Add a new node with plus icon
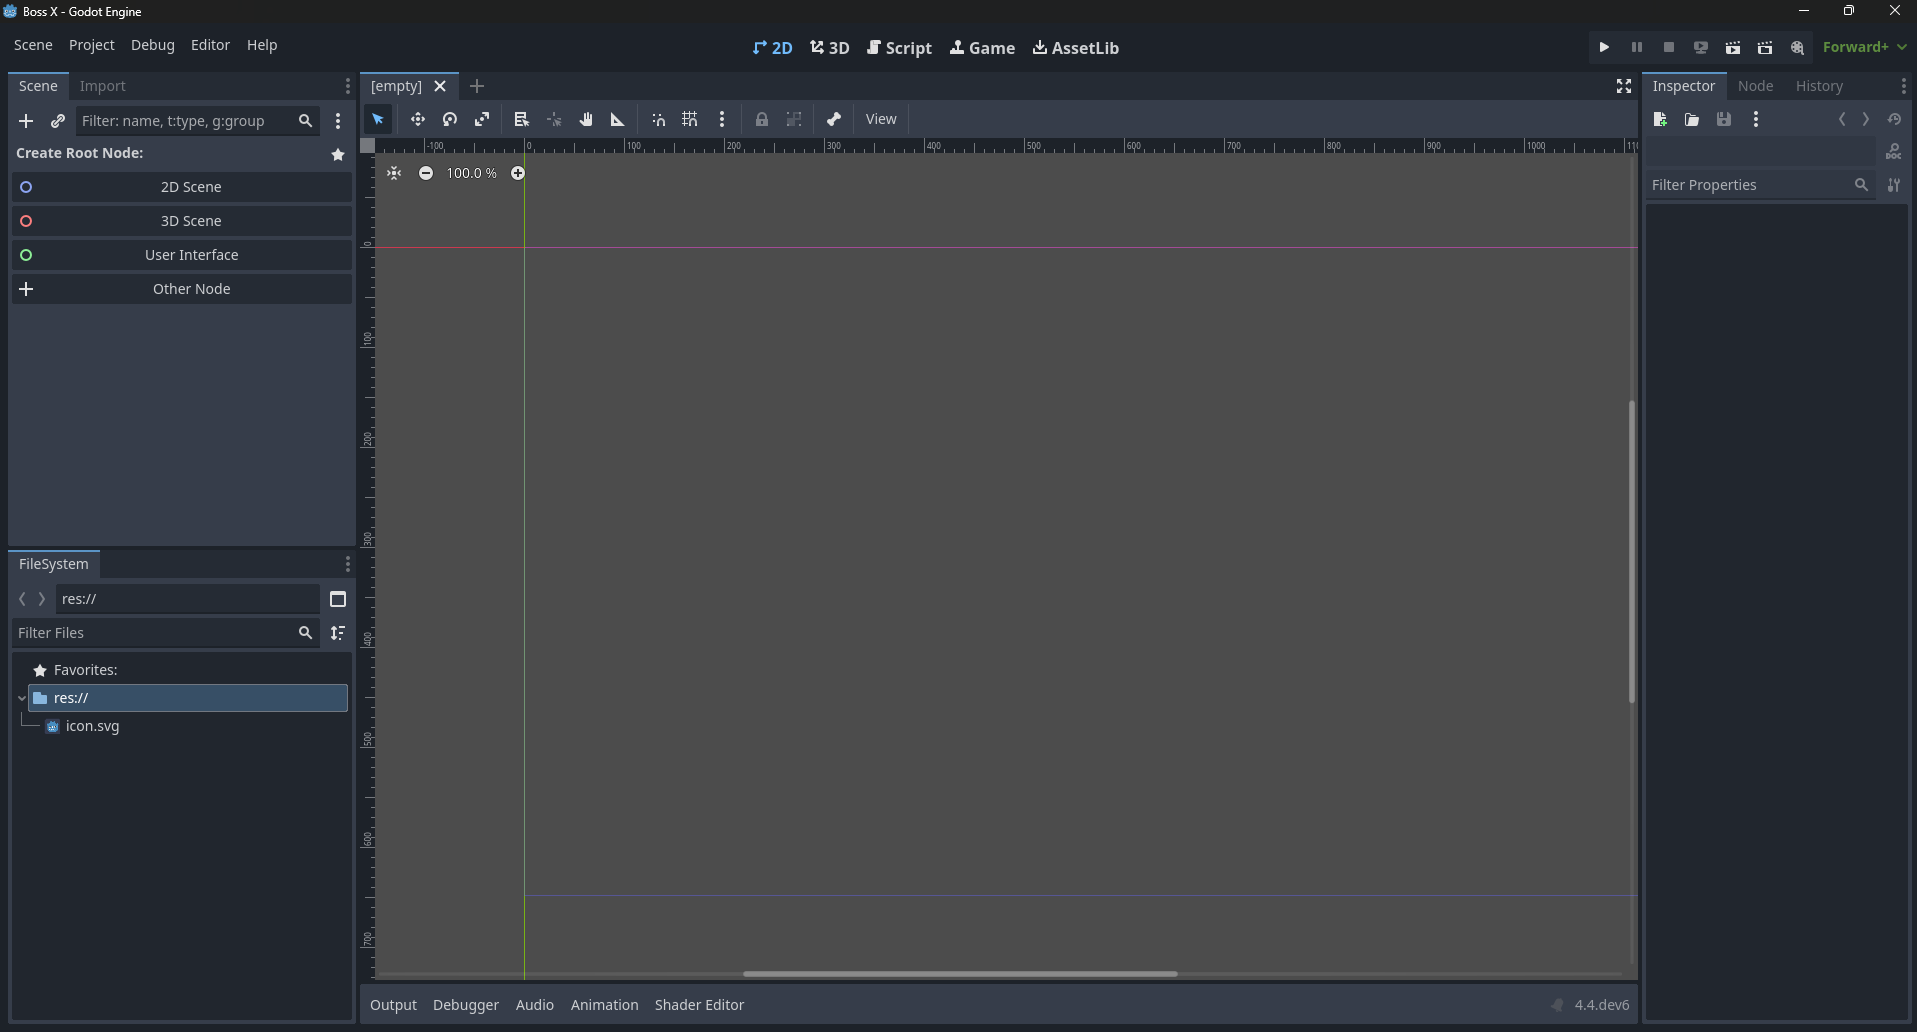 26,121
